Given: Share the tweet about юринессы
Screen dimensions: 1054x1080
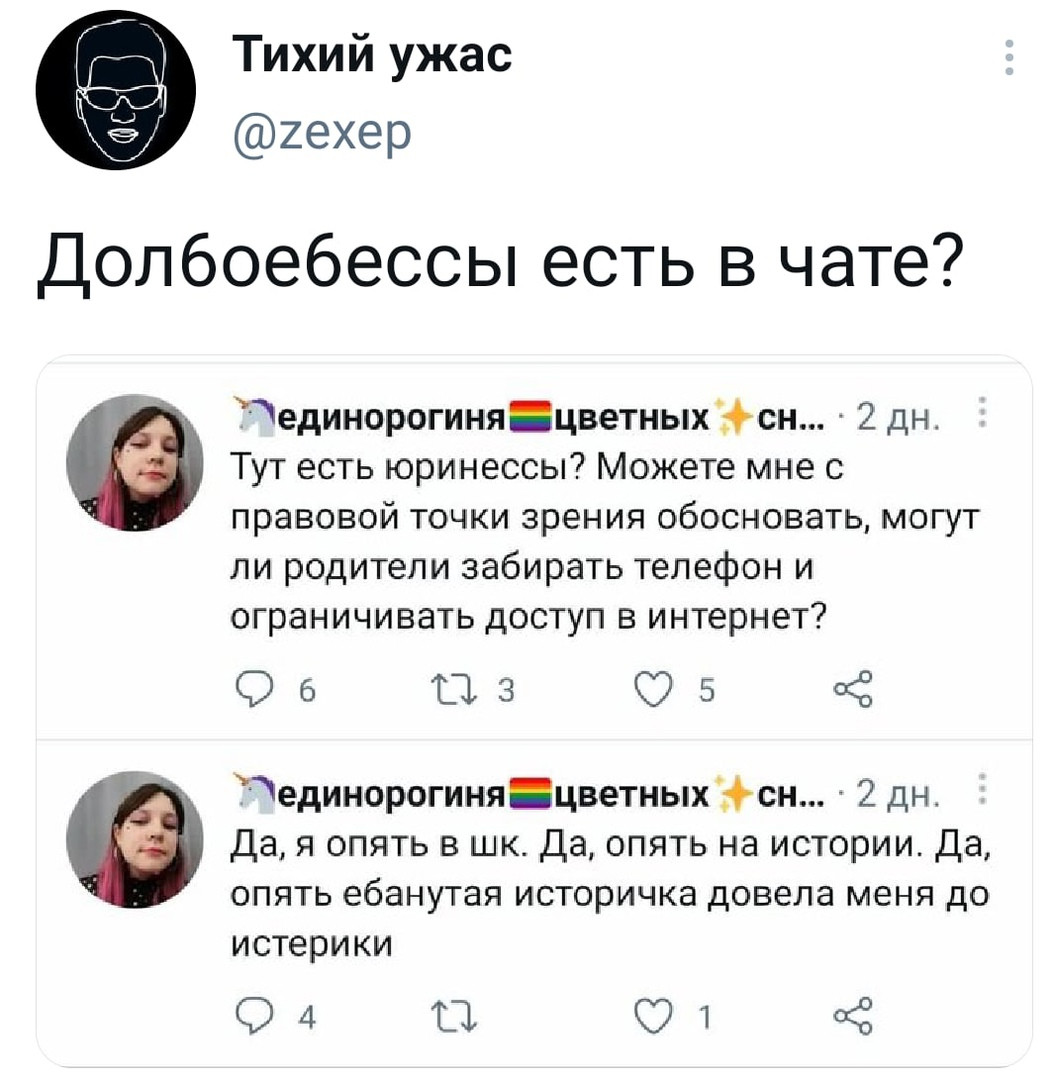Looking at the screenshot, I should [x=853, y=689].
